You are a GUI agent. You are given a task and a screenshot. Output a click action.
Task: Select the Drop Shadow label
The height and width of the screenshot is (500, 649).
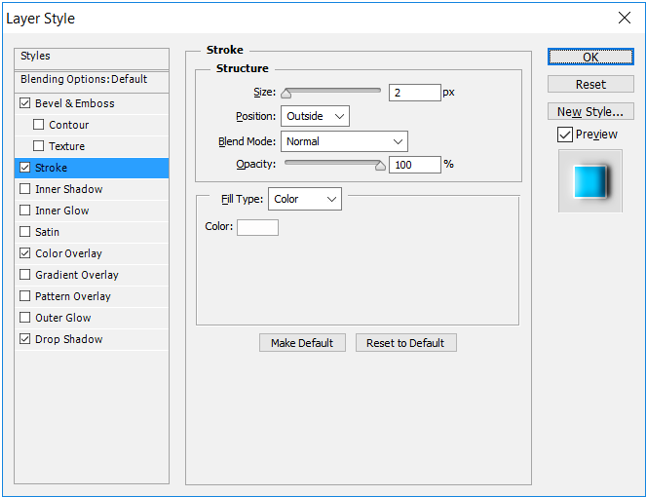point(69,339)
